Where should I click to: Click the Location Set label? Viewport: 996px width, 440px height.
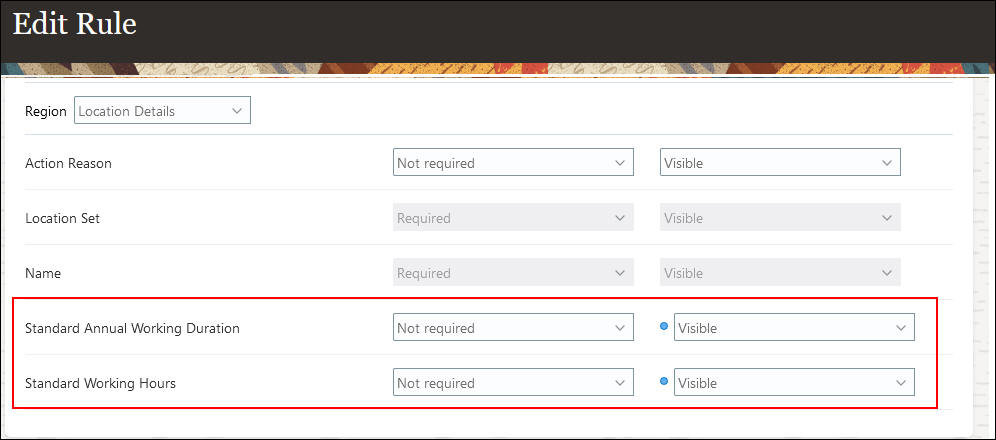point(62,218)
